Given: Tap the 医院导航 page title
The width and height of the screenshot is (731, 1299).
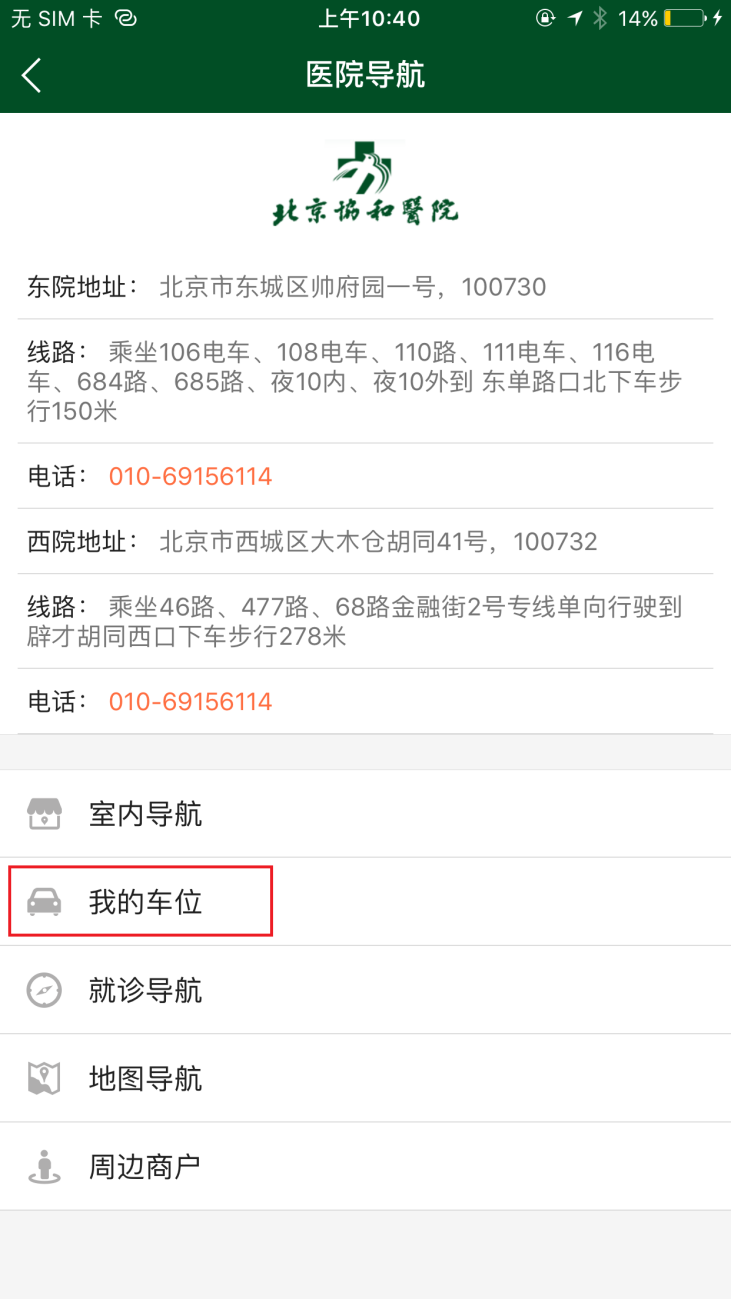Looking at the screenshot, I should pyautogui.click(x=365, y=75).
